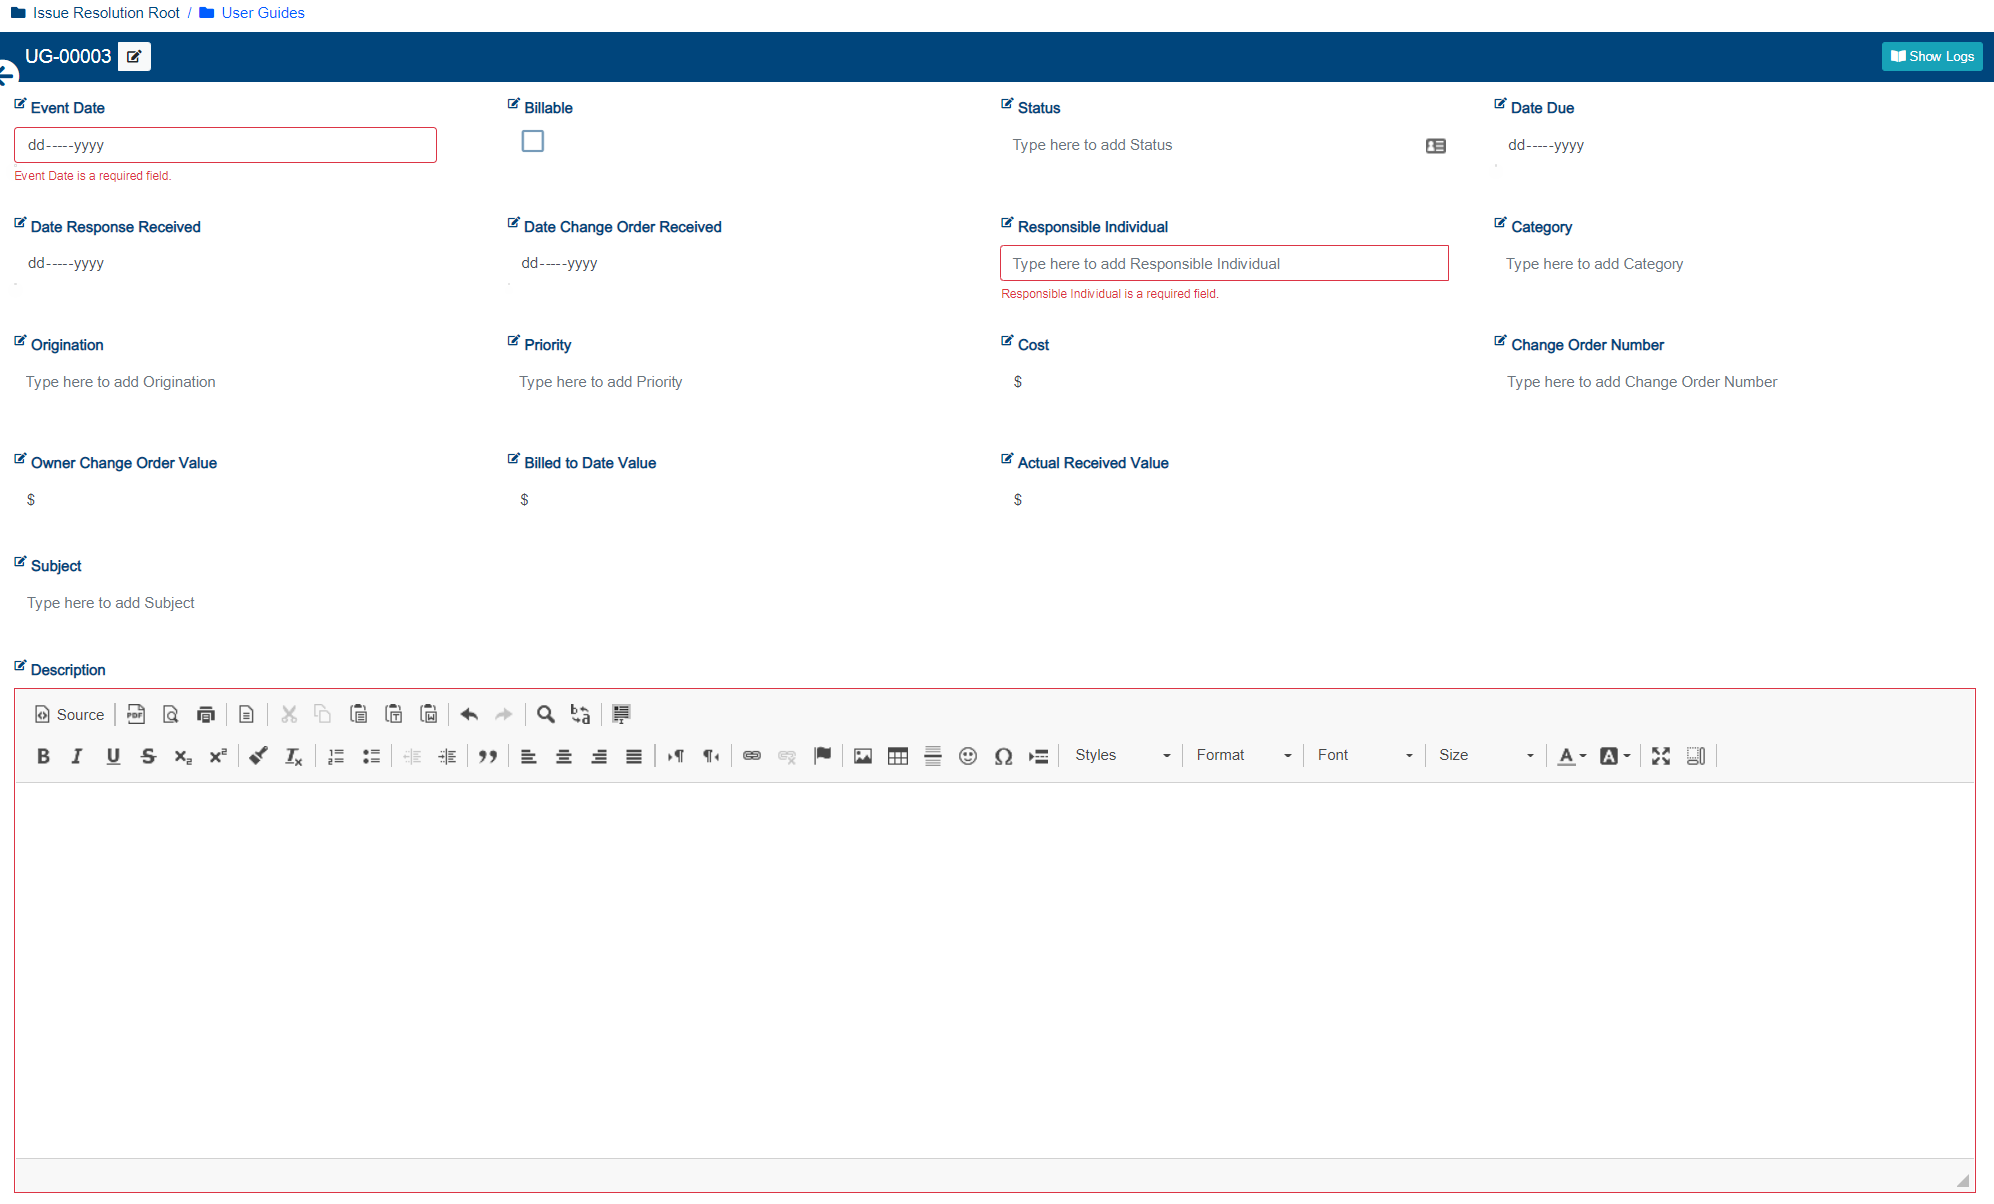Toggle Bold formatting in the editor
The height and width of the screenshot is (1204, 1994).
pyautogui.click(x=43, y=756)
